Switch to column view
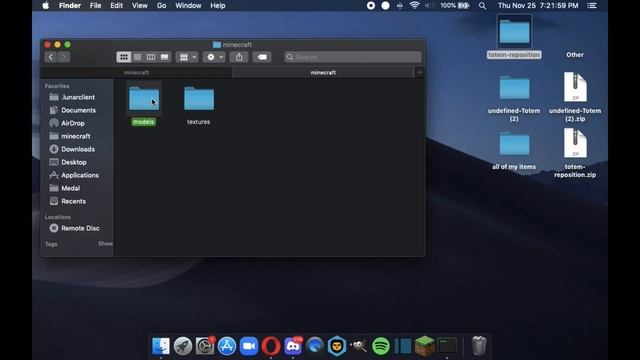 click(x=151, y=57)
